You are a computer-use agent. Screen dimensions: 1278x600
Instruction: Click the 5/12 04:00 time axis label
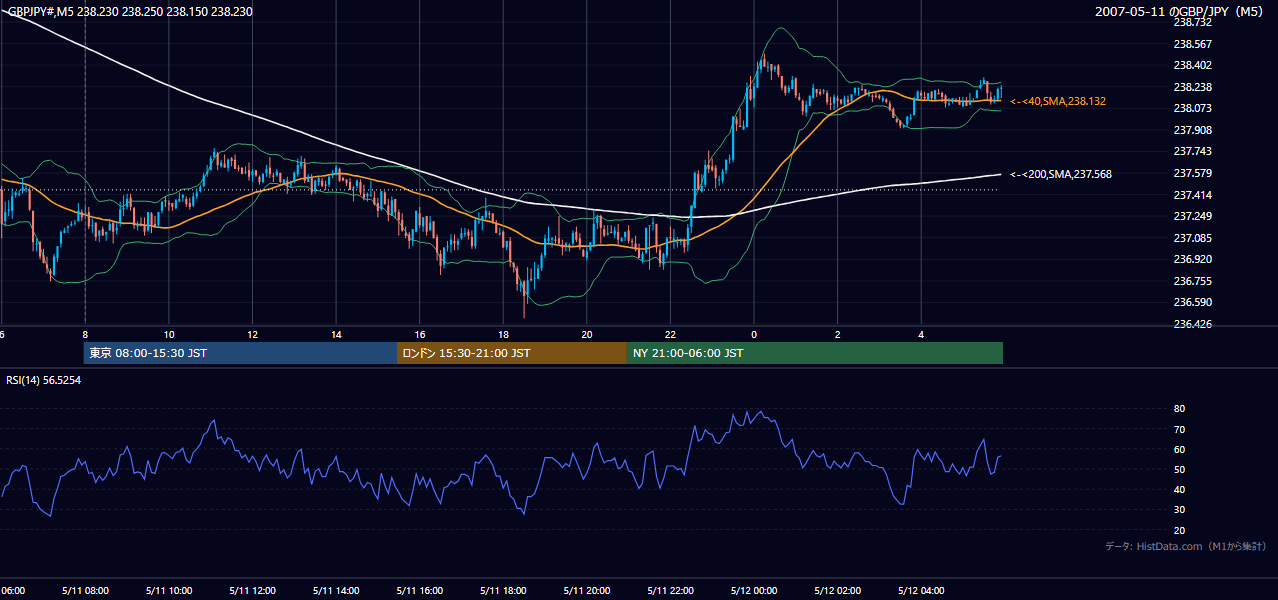coord(921,590)
